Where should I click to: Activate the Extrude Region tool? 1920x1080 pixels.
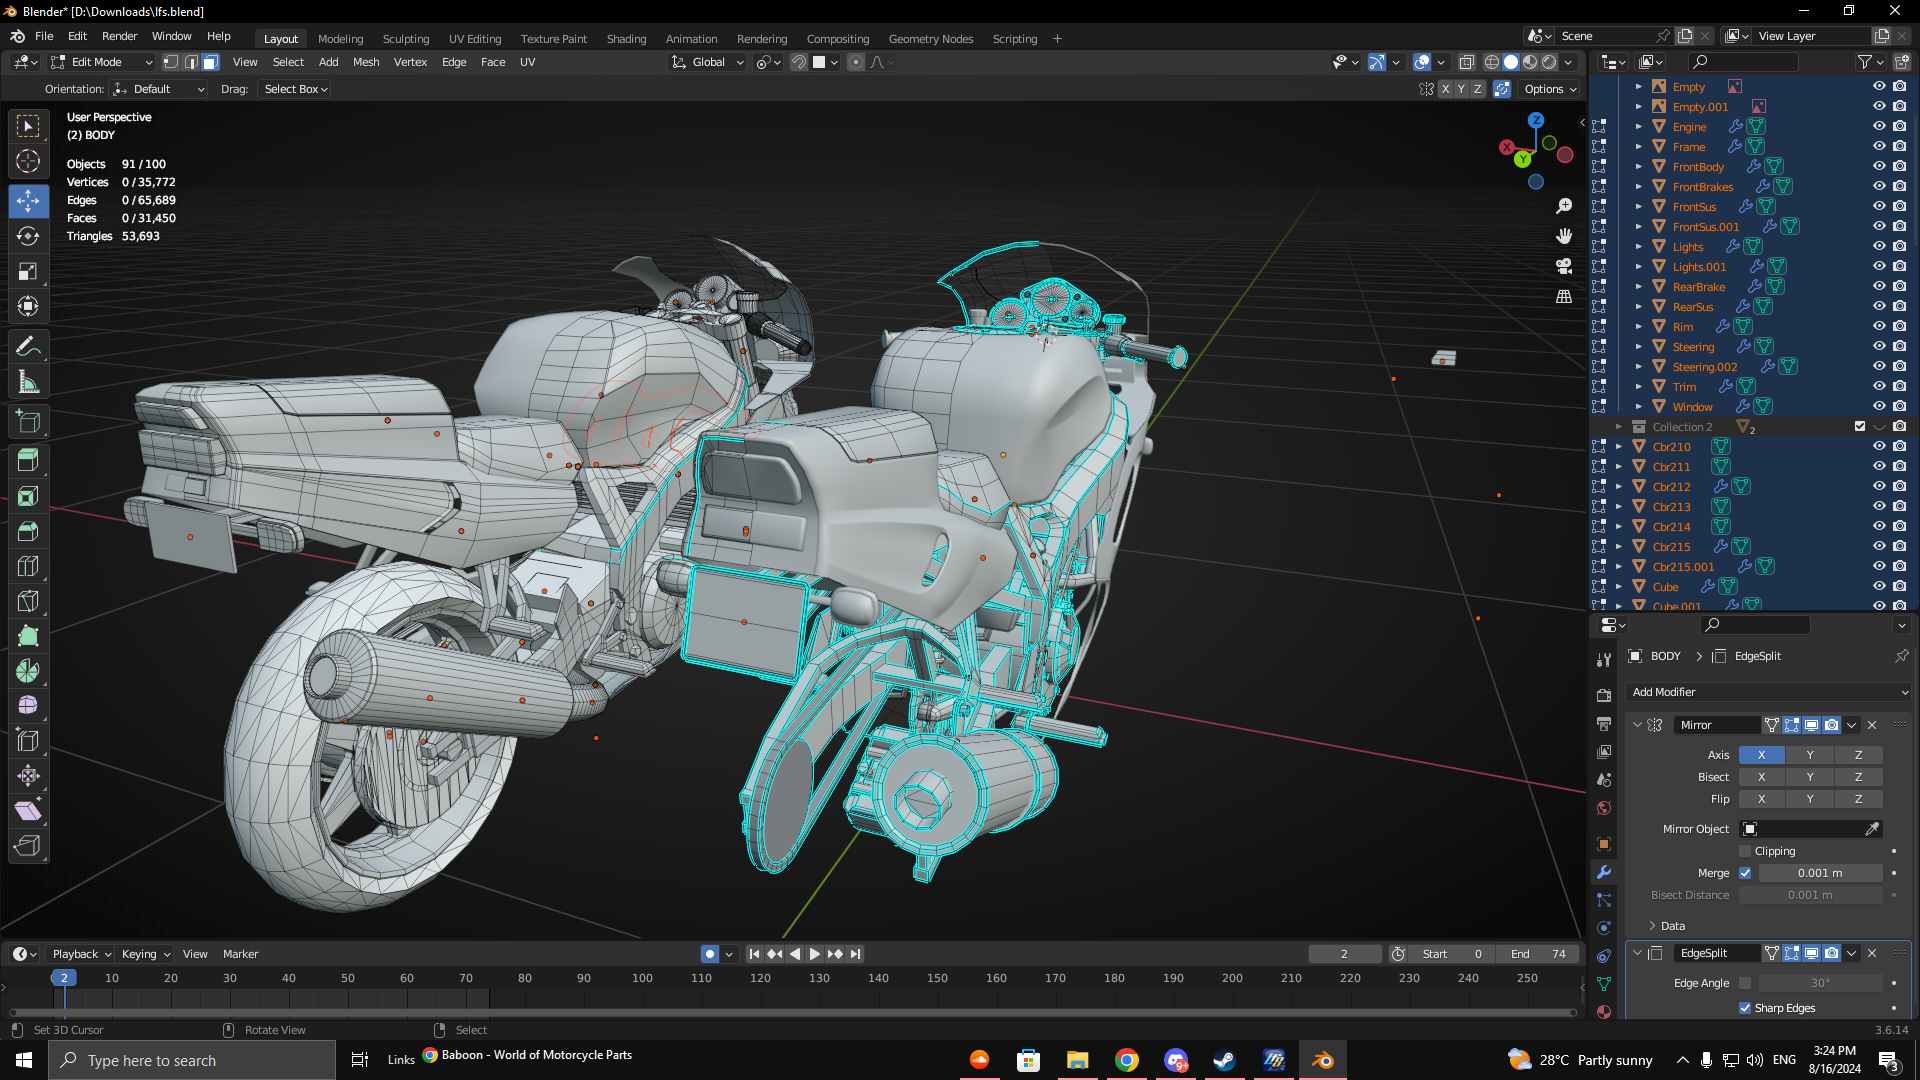[x=28, y=460]
